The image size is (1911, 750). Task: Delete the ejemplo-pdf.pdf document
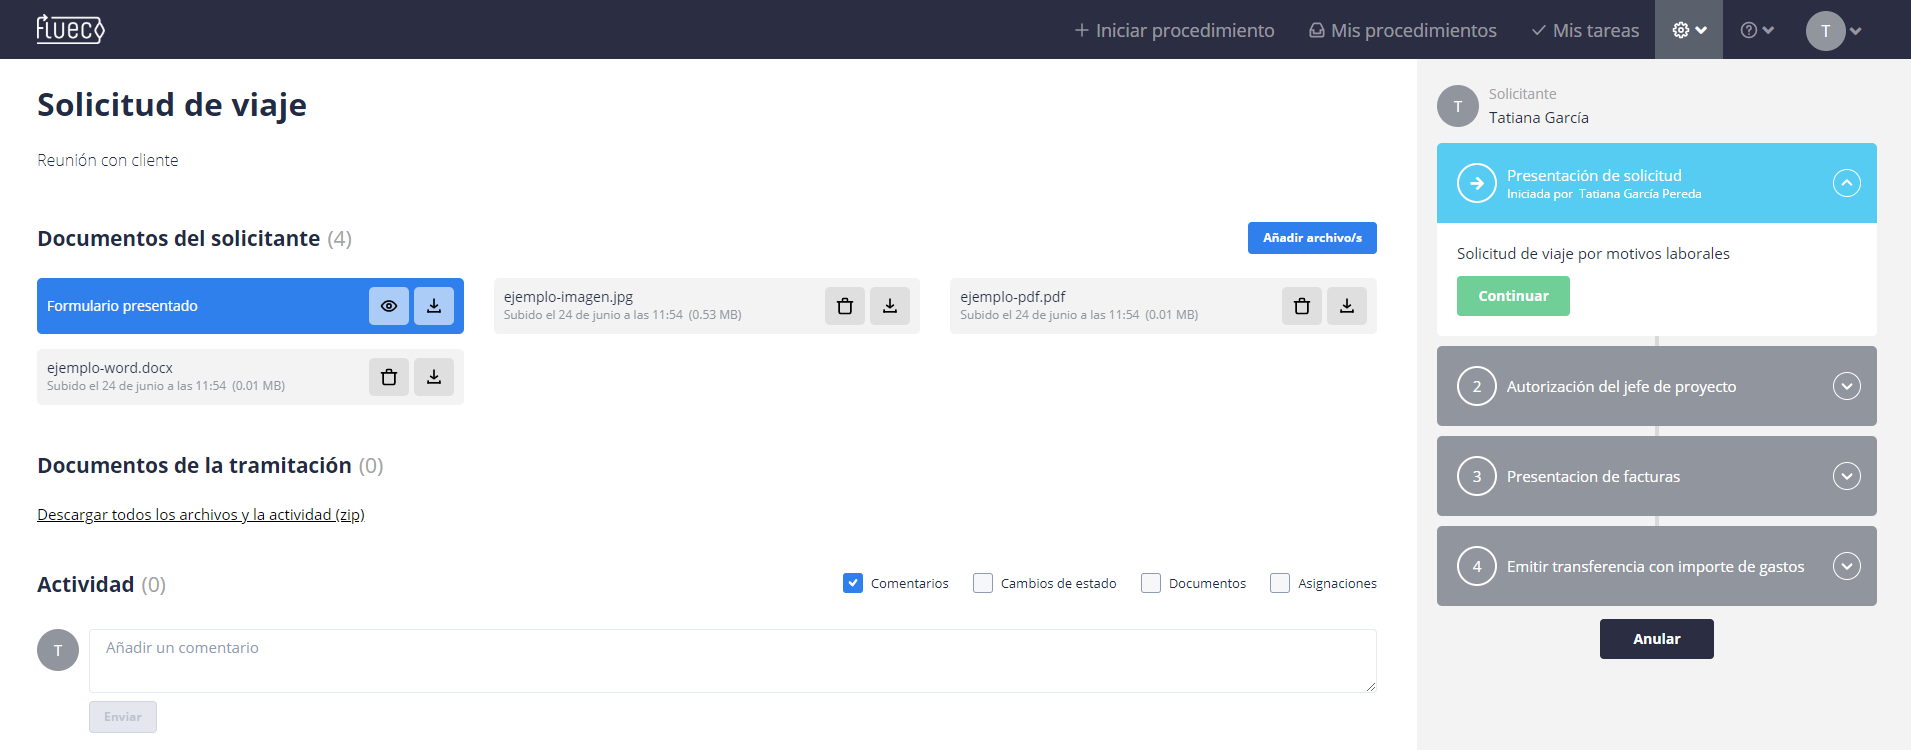point(1302,306)
